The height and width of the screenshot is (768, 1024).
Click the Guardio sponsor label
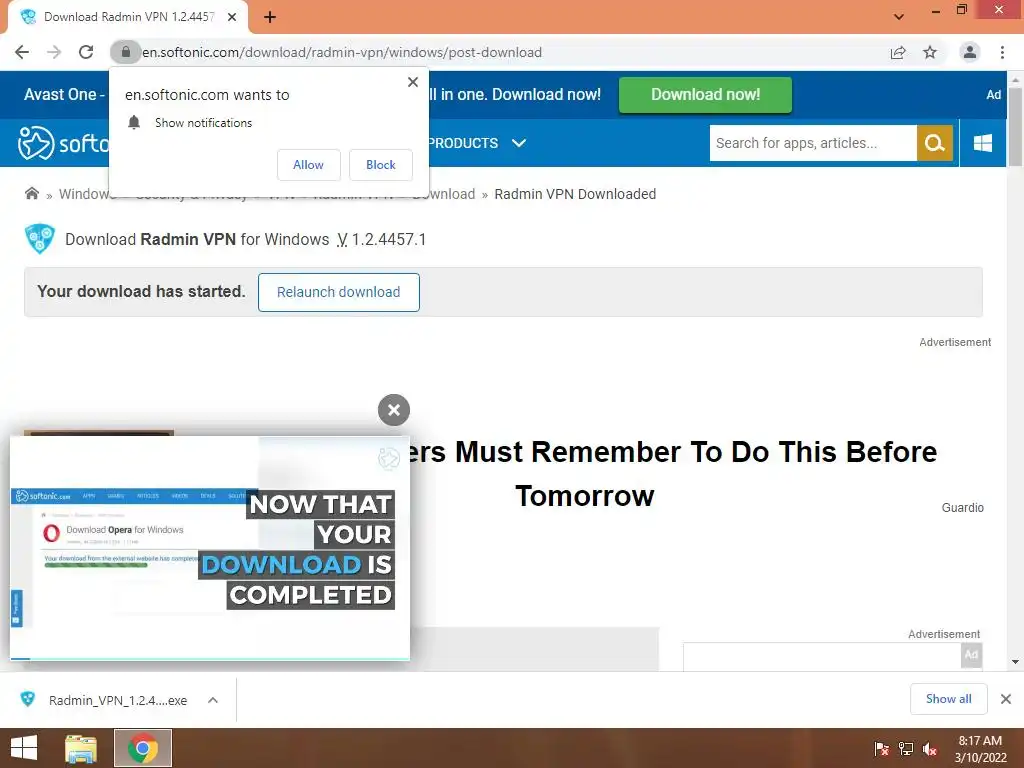coord(962,507)
